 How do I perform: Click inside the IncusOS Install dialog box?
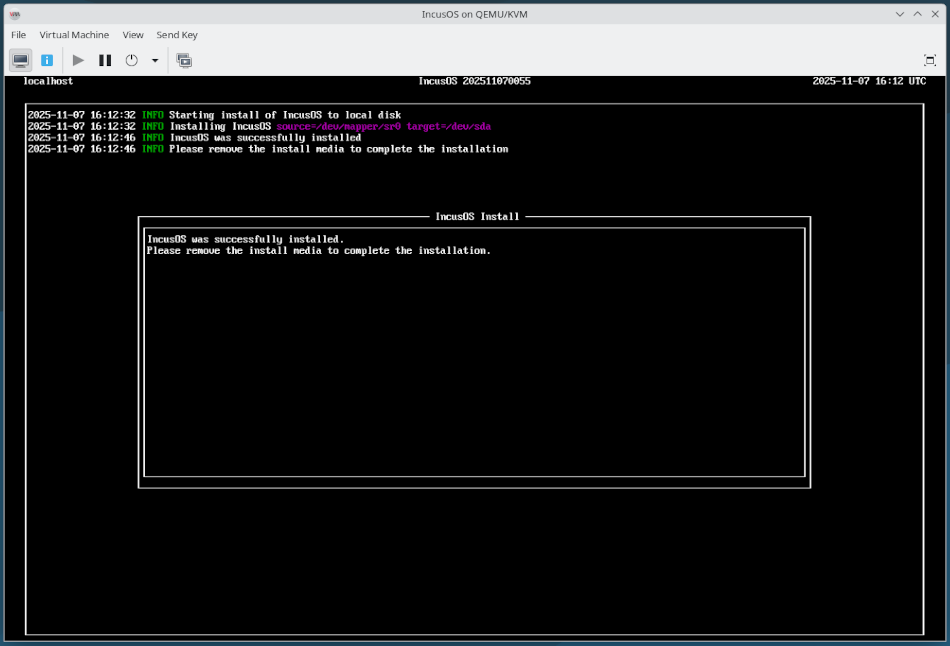tap(475, 350)
